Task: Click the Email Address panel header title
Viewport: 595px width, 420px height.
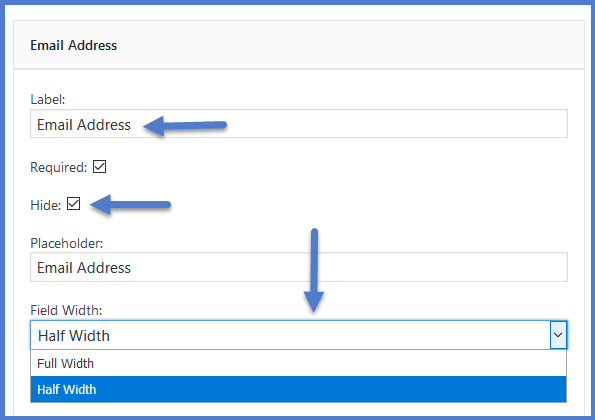Action: tap(74, 45)
